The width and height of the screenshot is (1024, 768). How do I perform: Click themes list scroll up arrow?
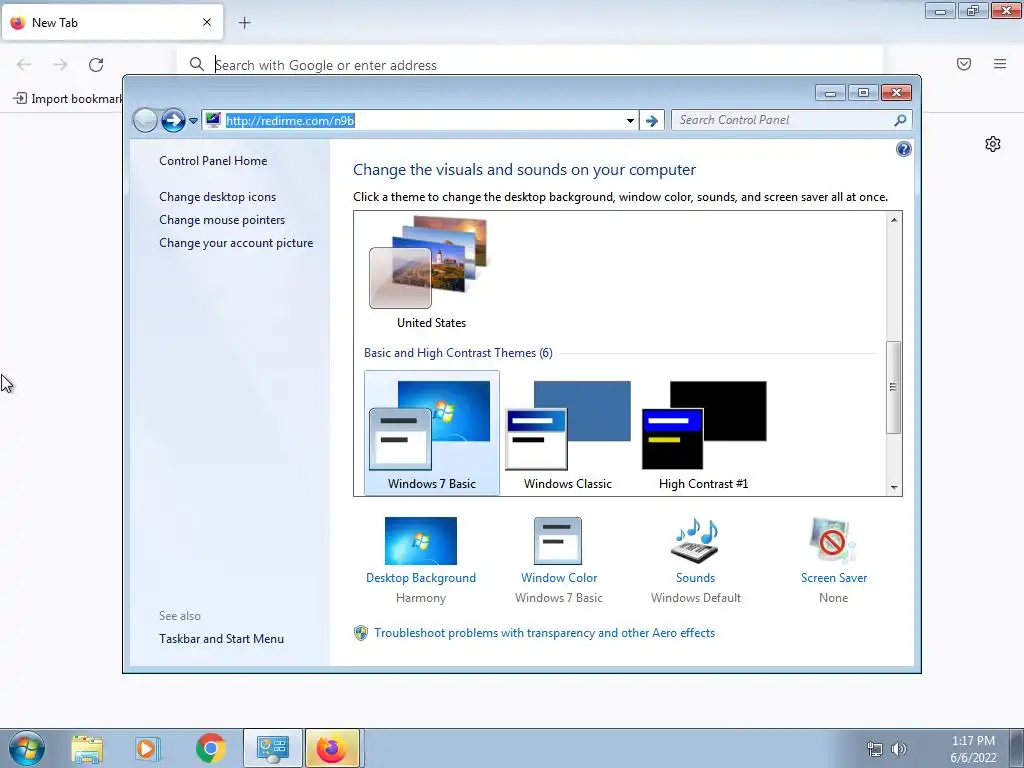click(x=894, y=220)
